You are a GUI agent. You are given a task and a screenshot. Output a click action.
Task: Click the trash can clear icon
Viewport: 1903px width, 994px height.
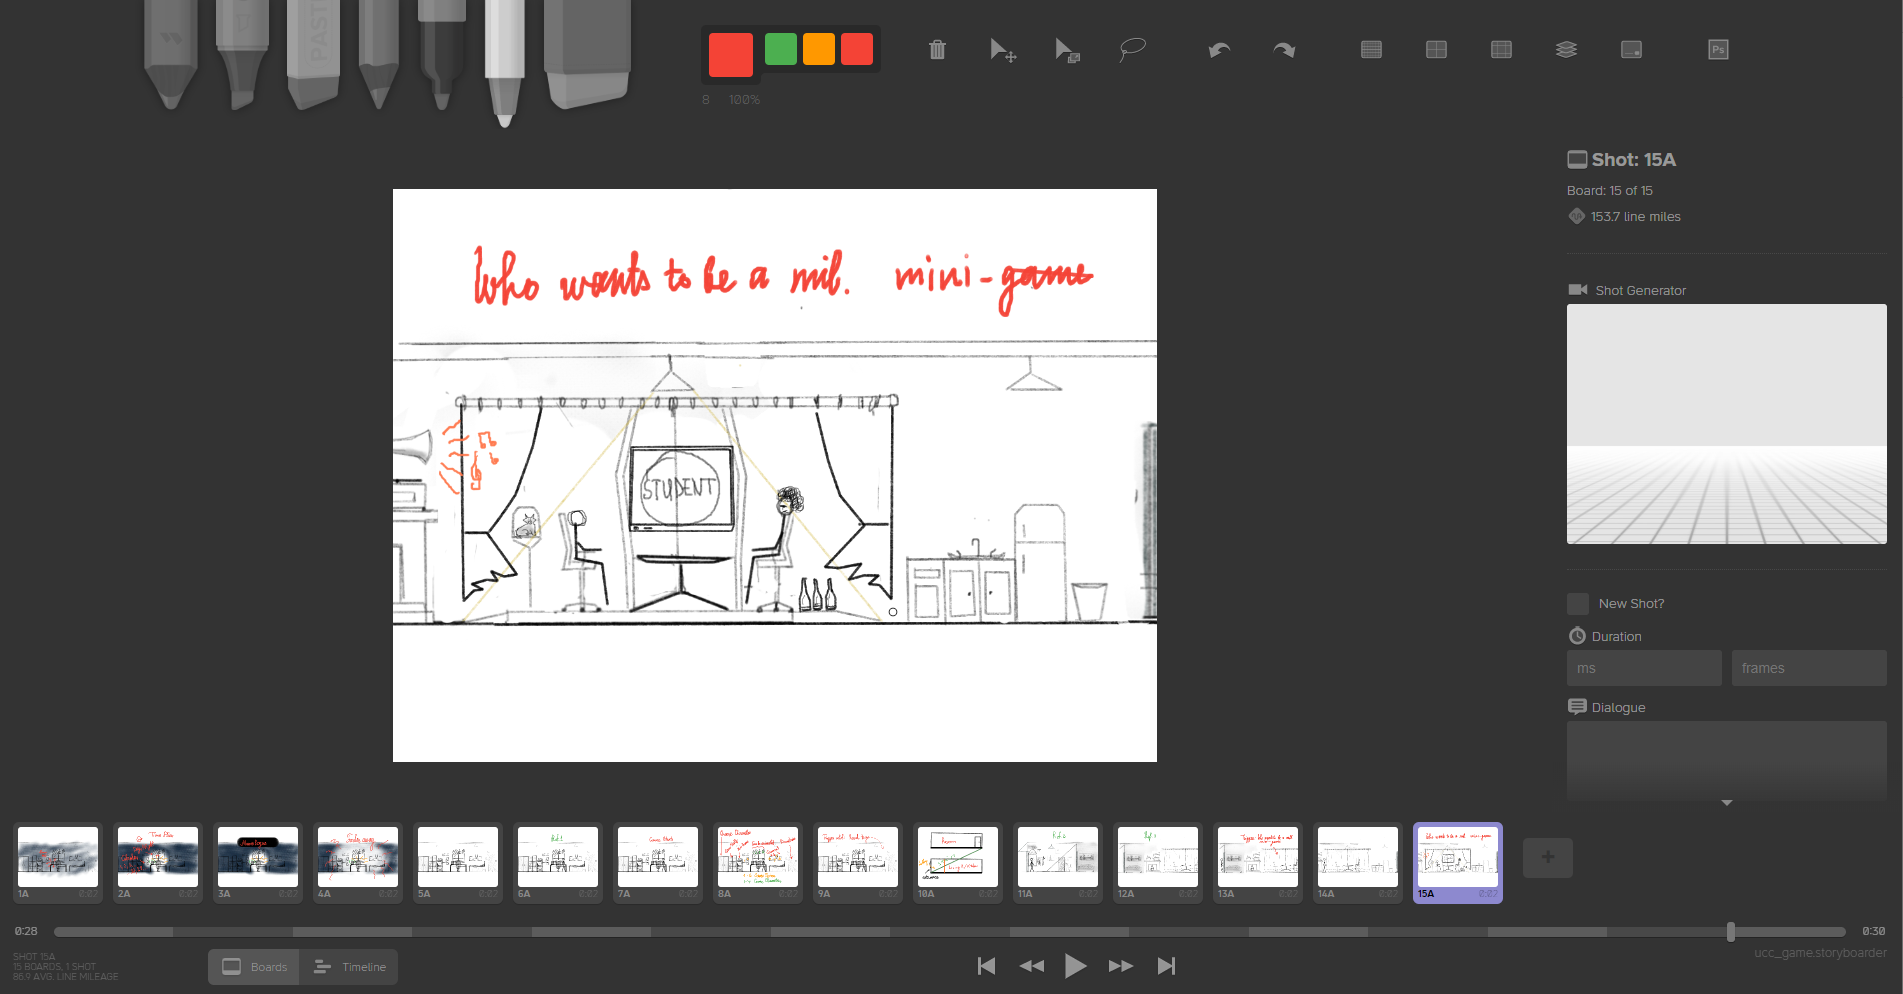937,49
